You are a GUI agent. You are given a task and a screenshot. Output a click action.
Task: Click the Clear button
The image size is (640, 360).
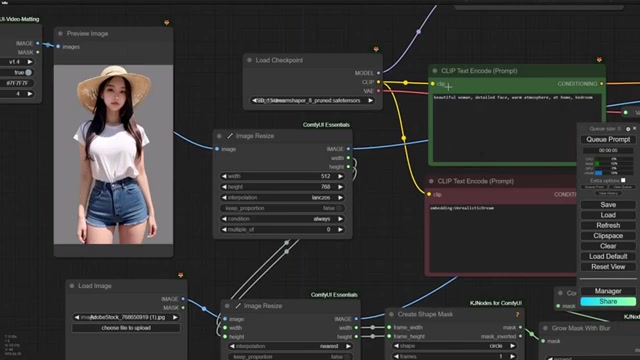[608, 246]
